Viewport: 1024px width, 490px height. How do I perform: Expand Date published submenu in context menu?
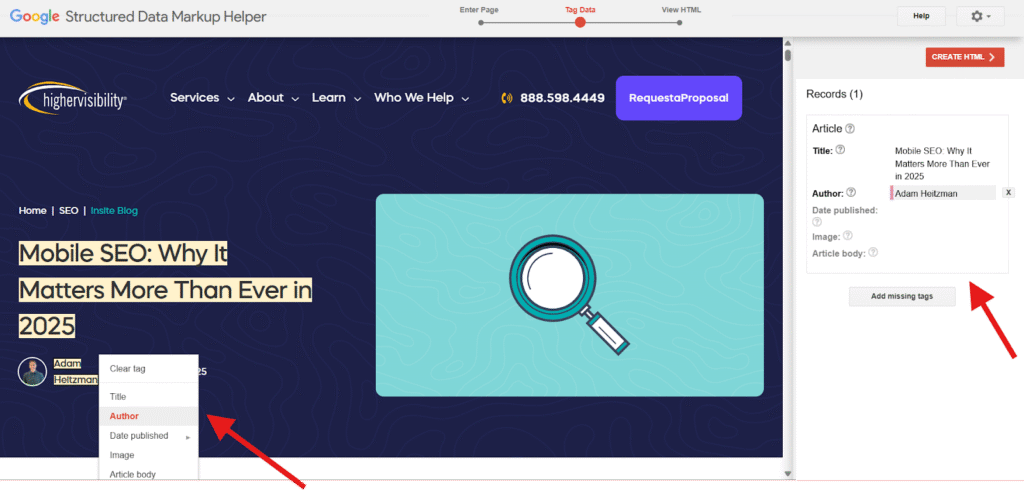148,436
